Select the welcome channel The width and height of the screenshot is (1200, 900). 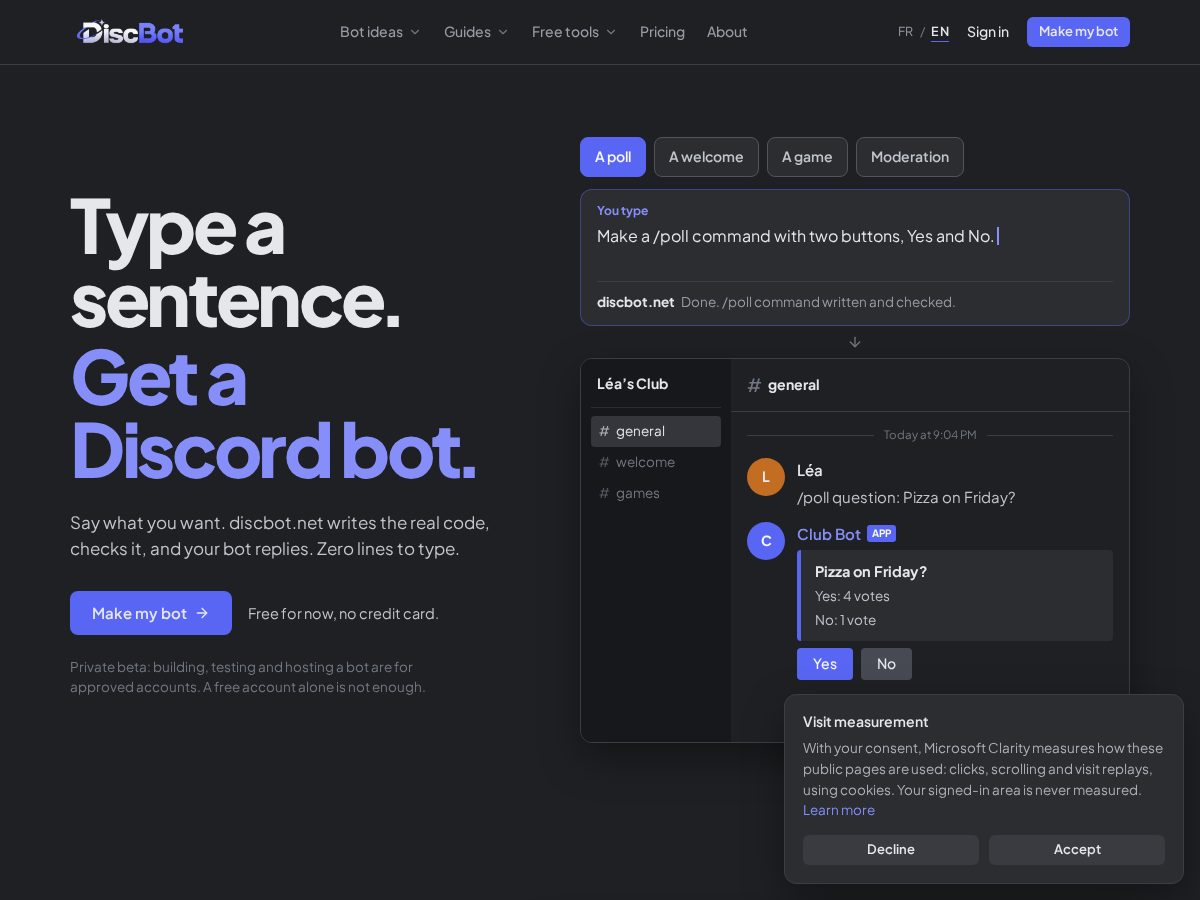656,462
